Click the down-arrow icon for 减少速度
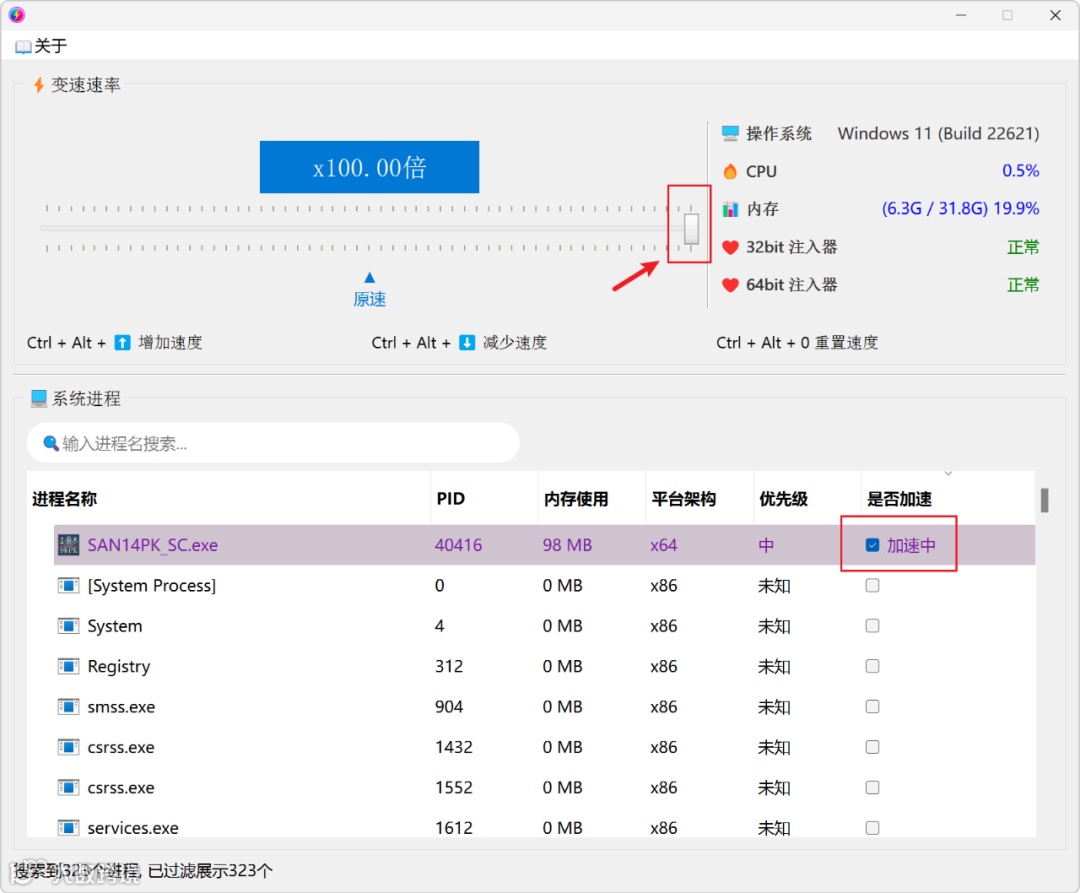 (x=466, y=342)
